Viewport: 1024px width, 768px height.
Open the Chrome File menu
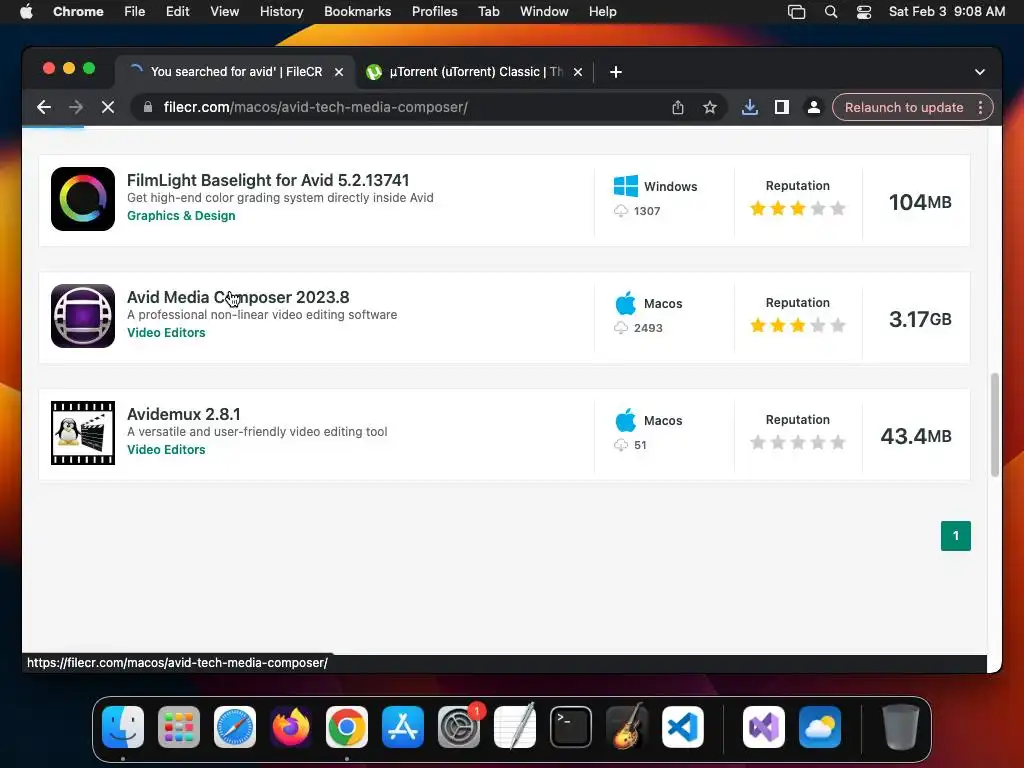click(135, 12)
